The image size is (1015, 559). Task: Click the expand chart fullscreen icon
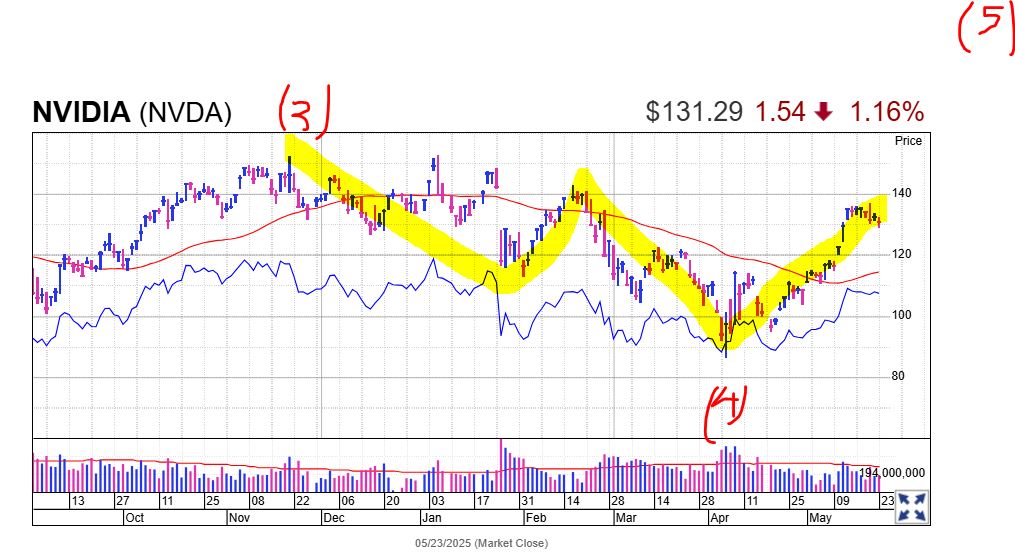click(910, 507)
